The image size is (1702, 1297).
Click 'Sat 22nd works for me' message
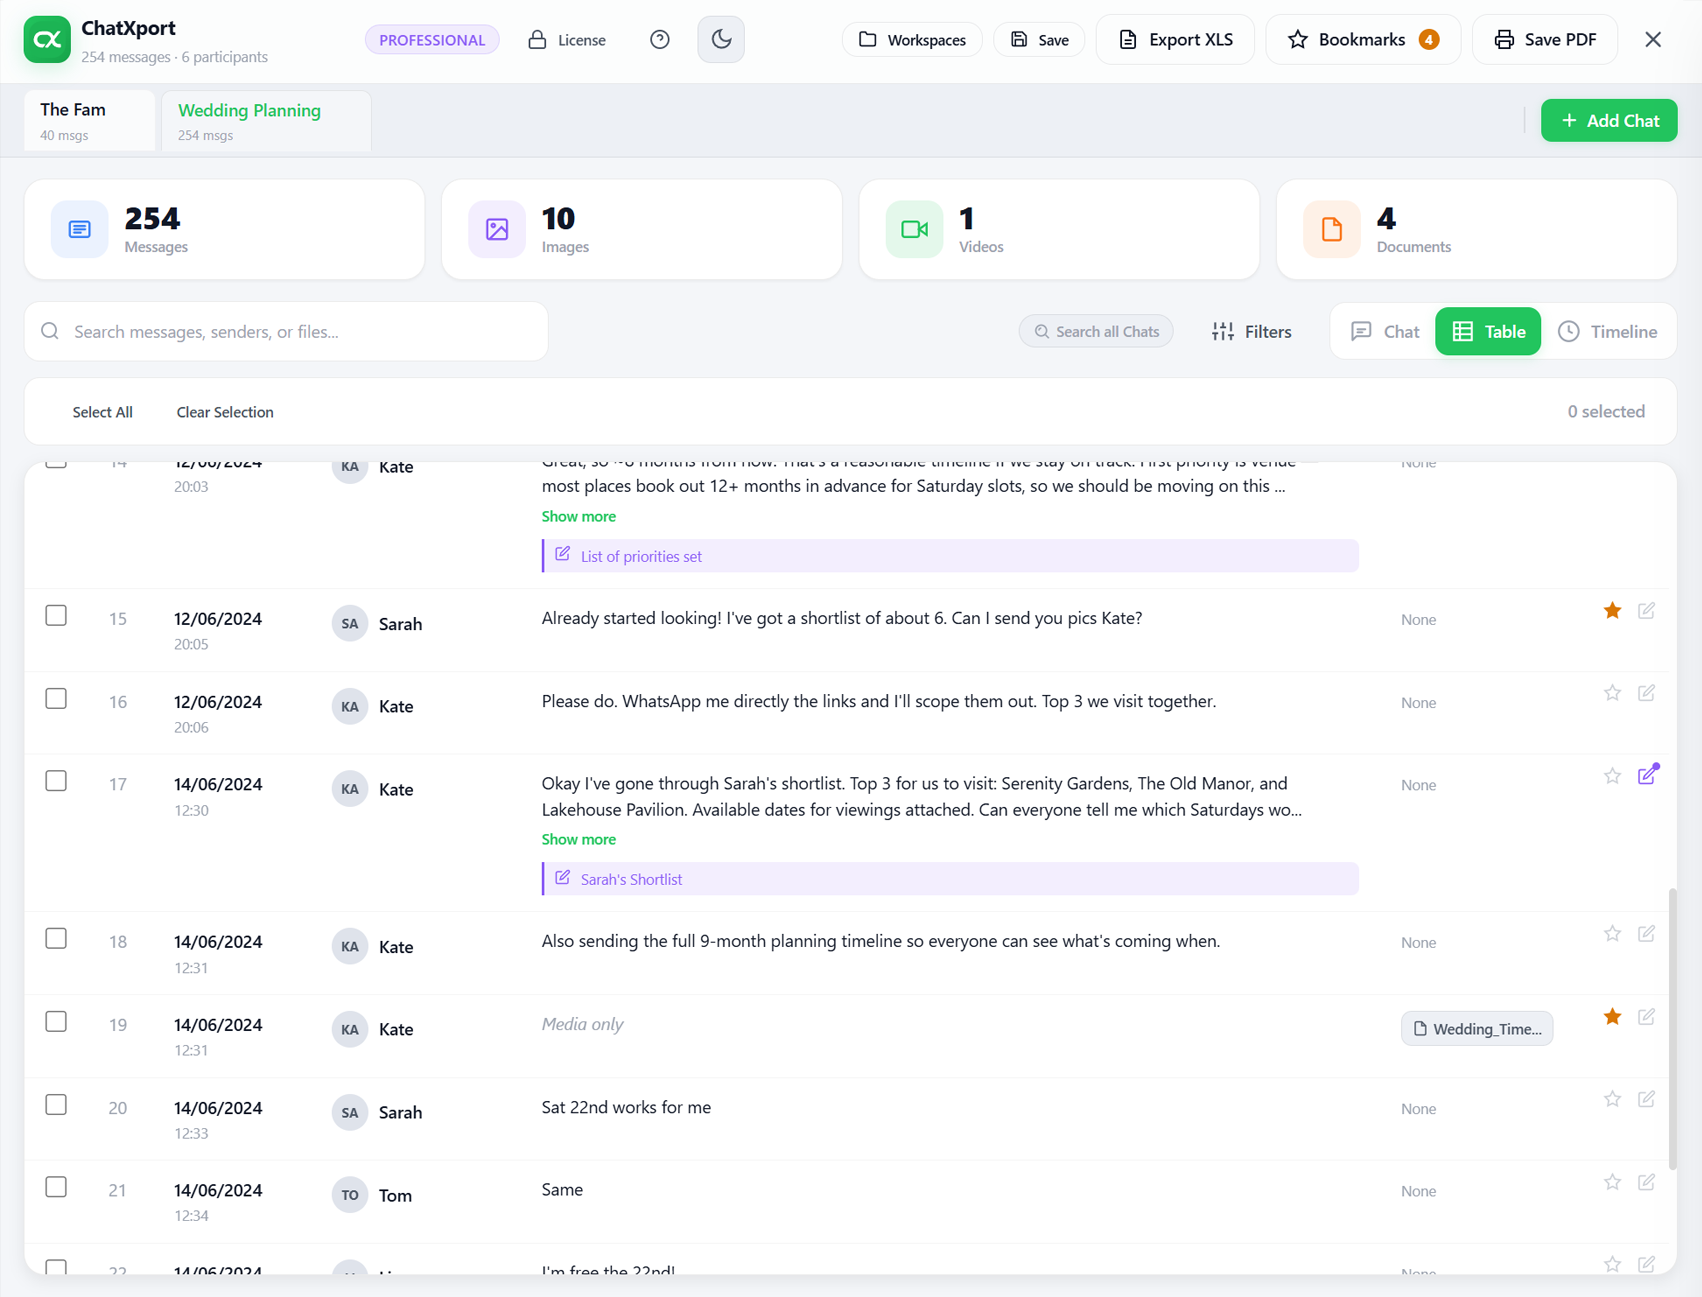[626, 1107]
